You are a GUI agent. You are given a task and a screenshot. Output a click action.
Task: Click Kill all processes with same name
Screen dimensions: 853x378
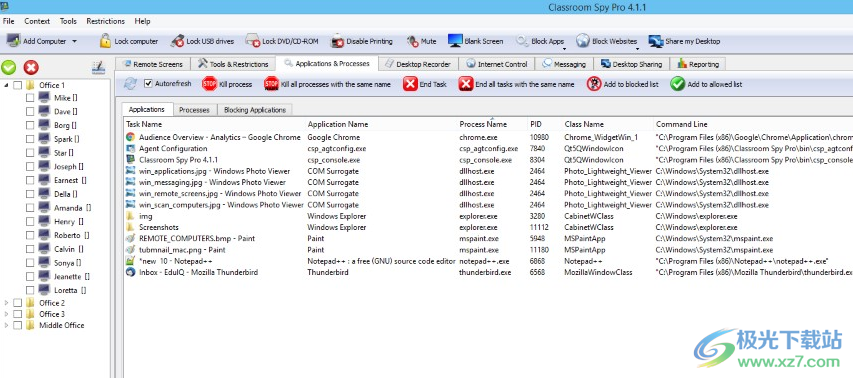pos(327,84)
